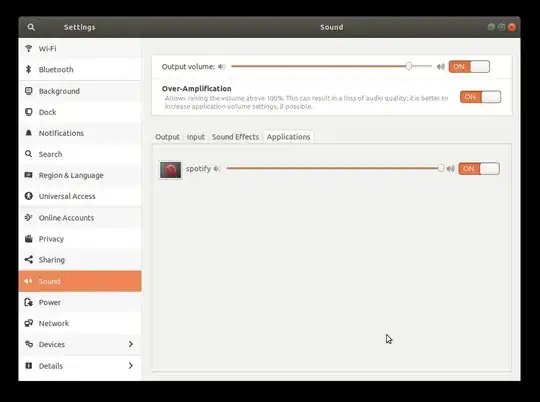
Task: Toggle the output volume ON switch
Action: tap(469, 67)
